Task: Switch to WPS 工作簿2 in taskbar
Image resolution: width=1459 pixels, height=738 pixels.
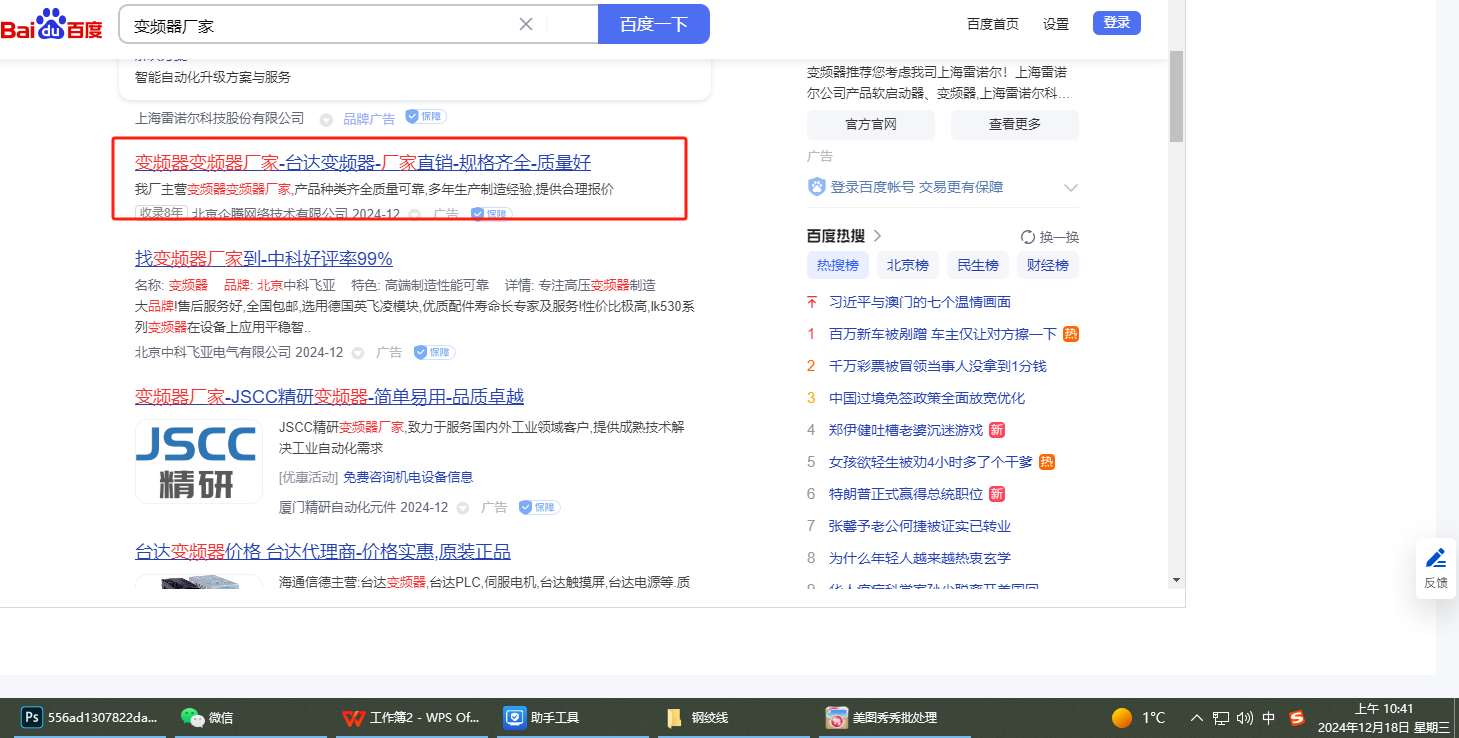Action: tap(353, 717)
